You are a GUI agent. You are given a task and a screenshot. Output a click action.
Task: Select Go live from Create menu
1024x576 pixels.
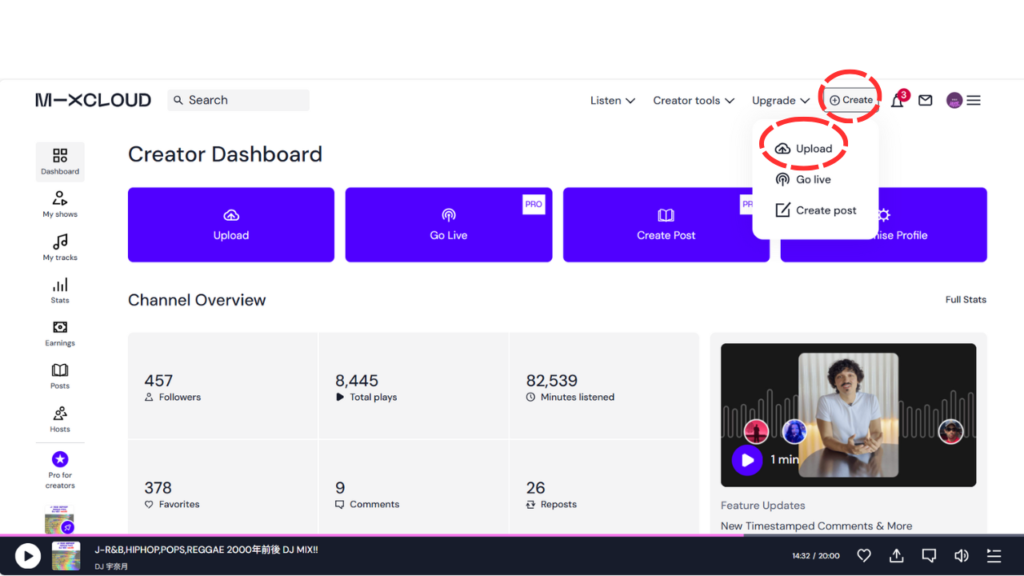pos(812,180)
